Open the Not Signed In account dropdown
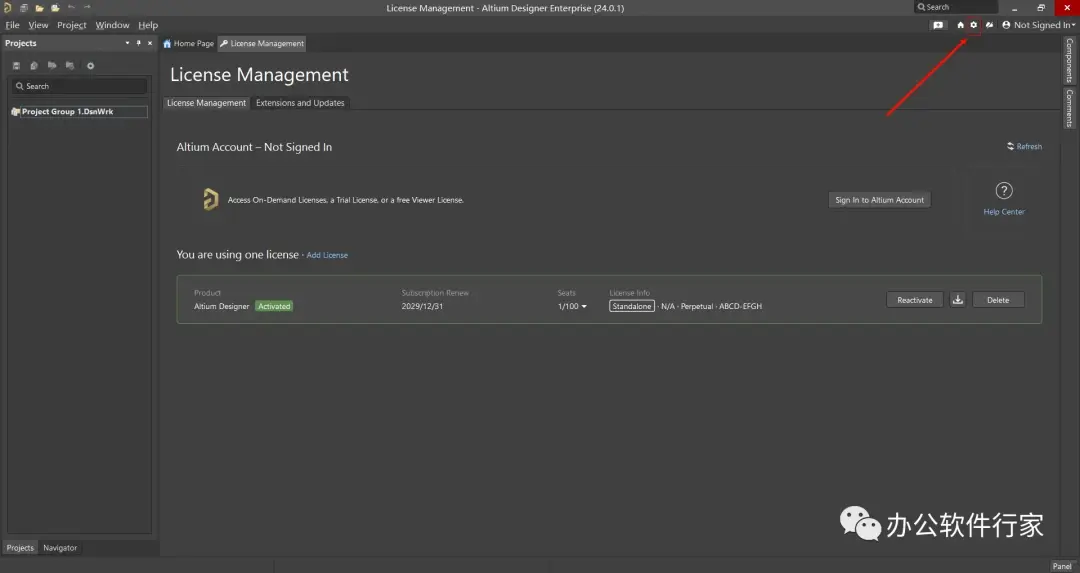The width and height of the screenshot is (1080, 573). (1039, 25)
